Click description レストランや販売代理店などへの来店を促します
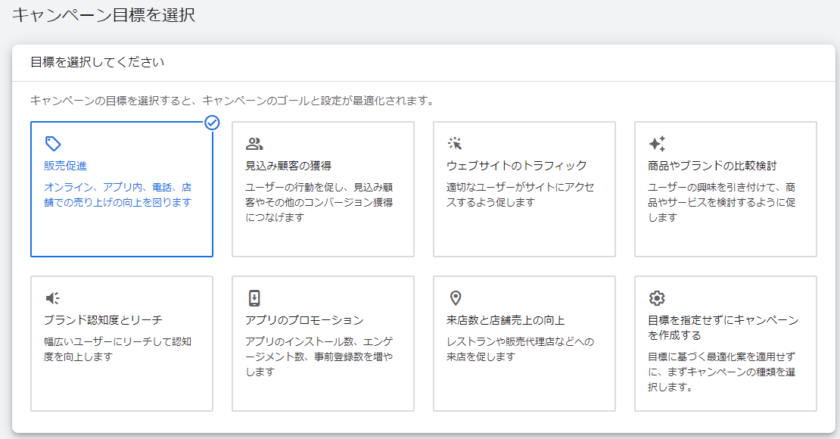Screen dimensions: 840x439 coord(520,349)
